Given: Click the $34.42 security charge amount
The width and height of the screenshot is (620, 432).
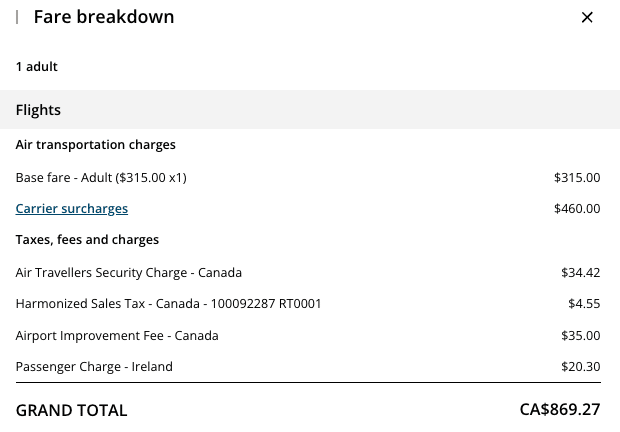Looking at the screenshot, I should [581, 272].
